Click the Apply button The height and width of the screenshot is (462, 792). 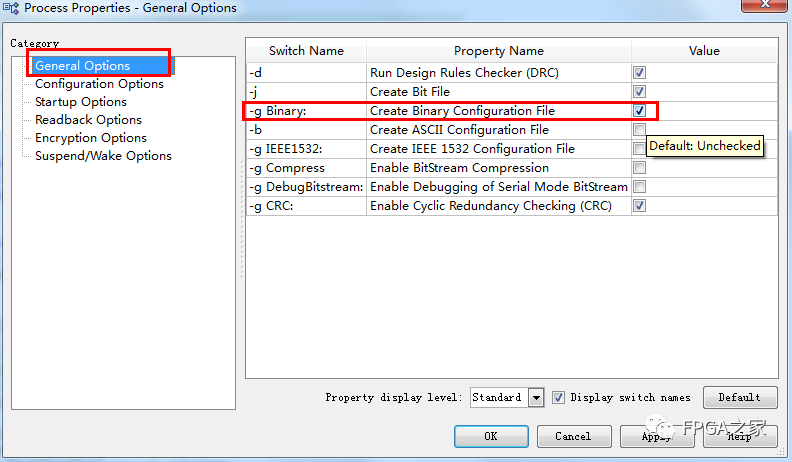click(657, 436)
